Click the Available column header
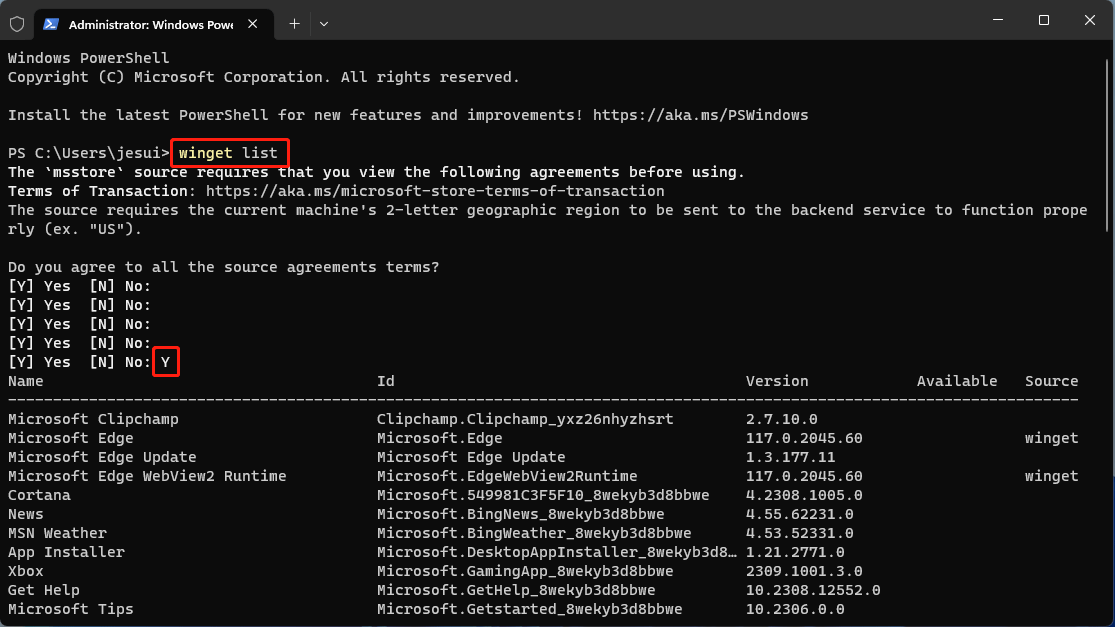The image size is (1115, 627). [x=957, y=381]
